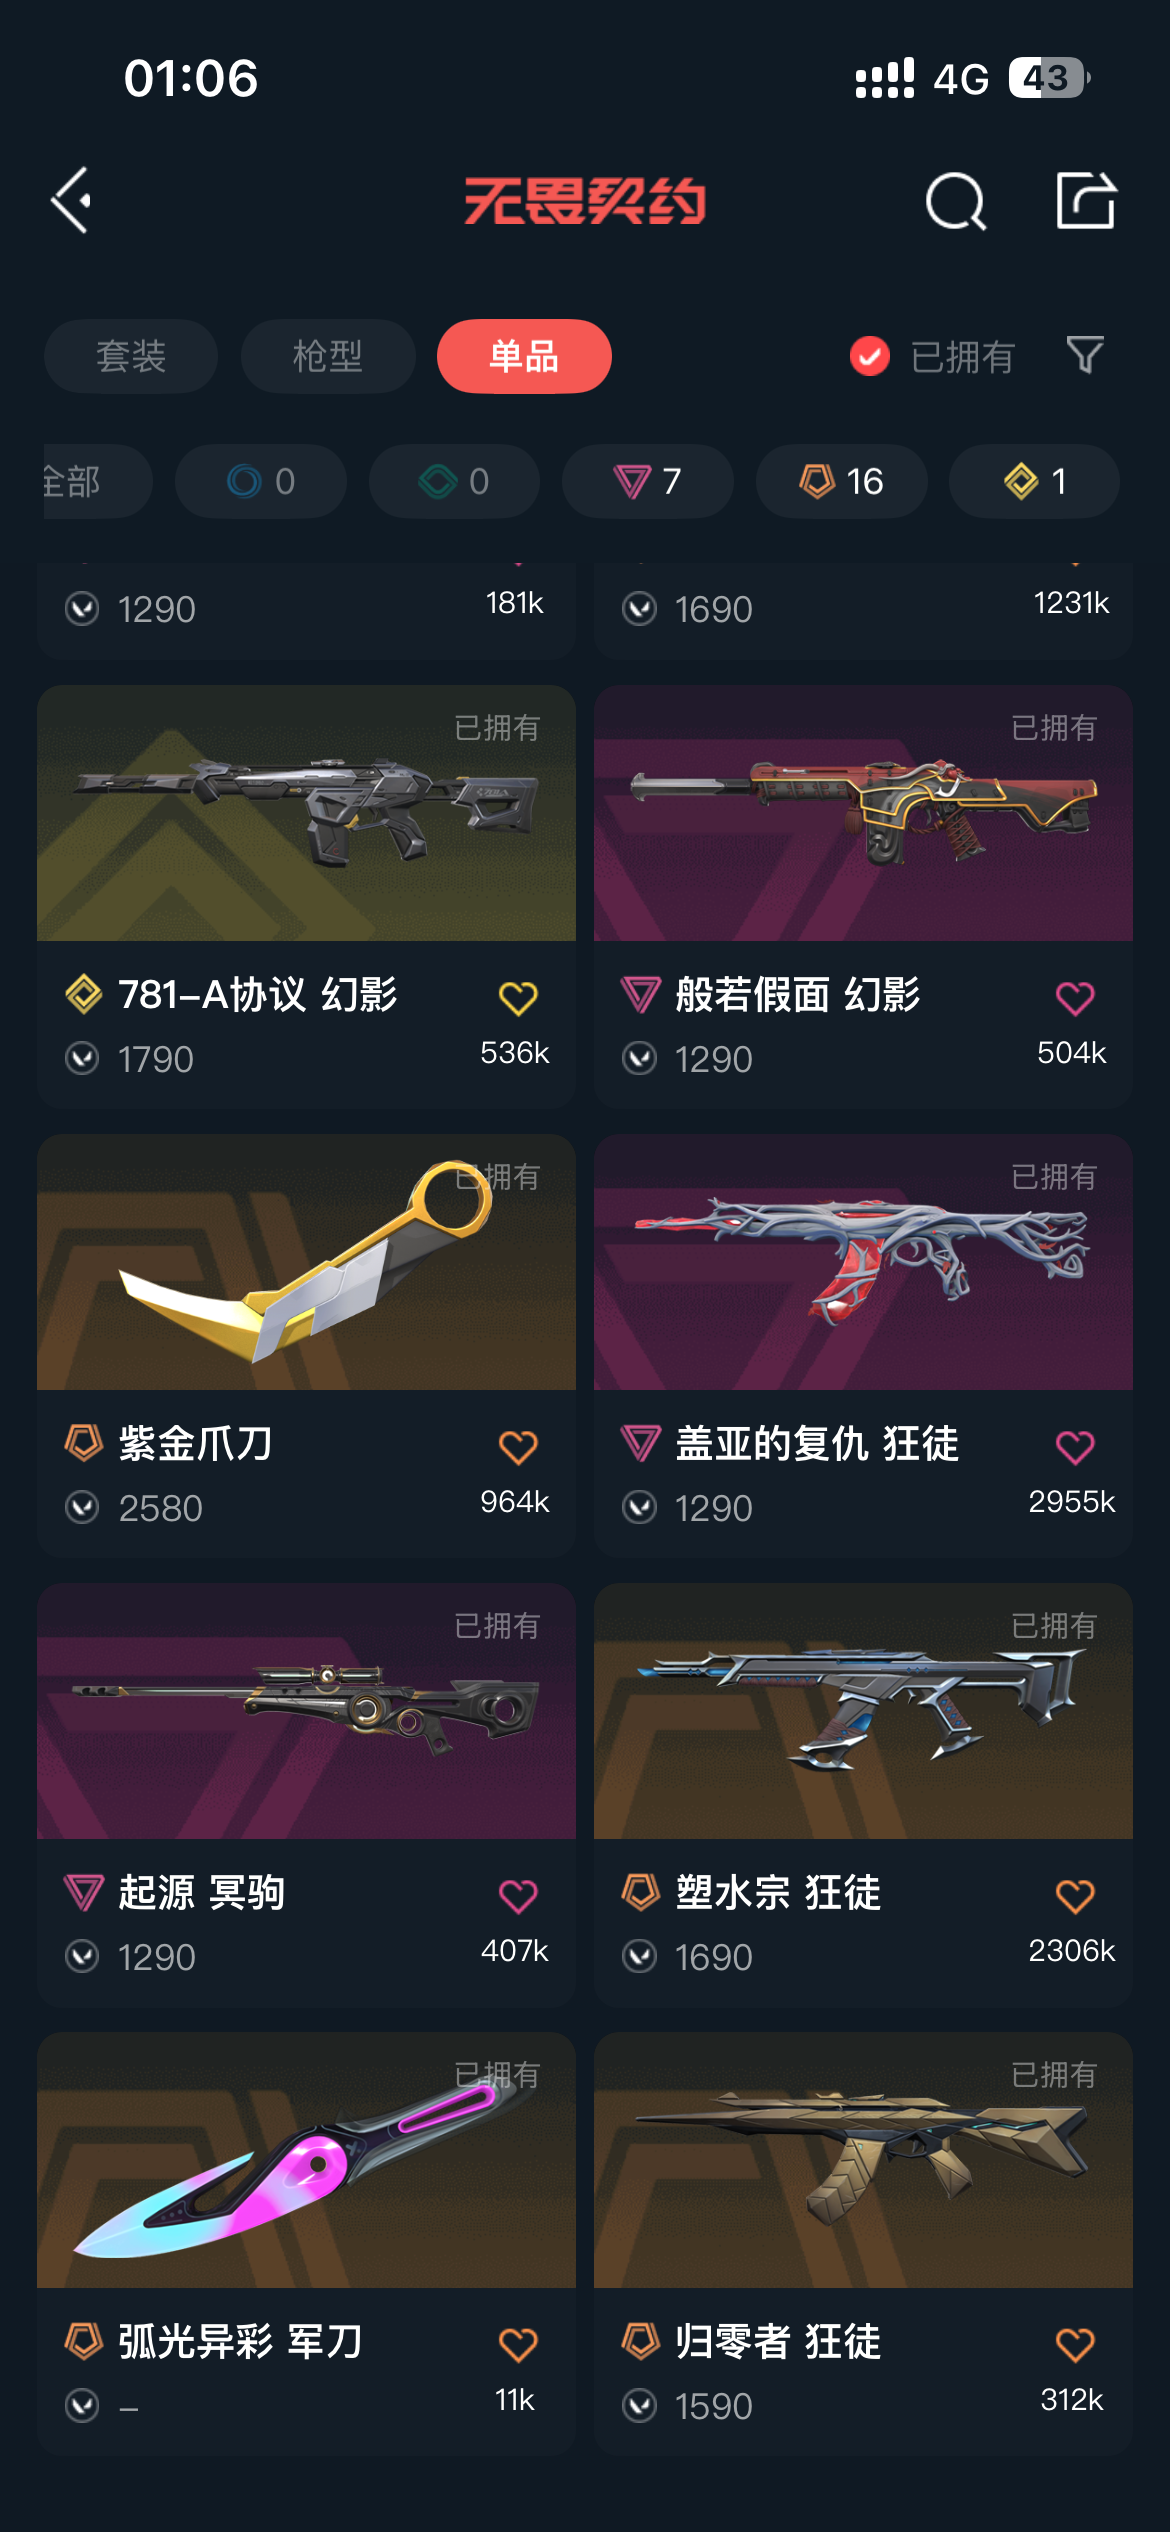Filter by orange tier showing 16
This screenshot has height=2532, width=1170.
(x=842, y=481)
